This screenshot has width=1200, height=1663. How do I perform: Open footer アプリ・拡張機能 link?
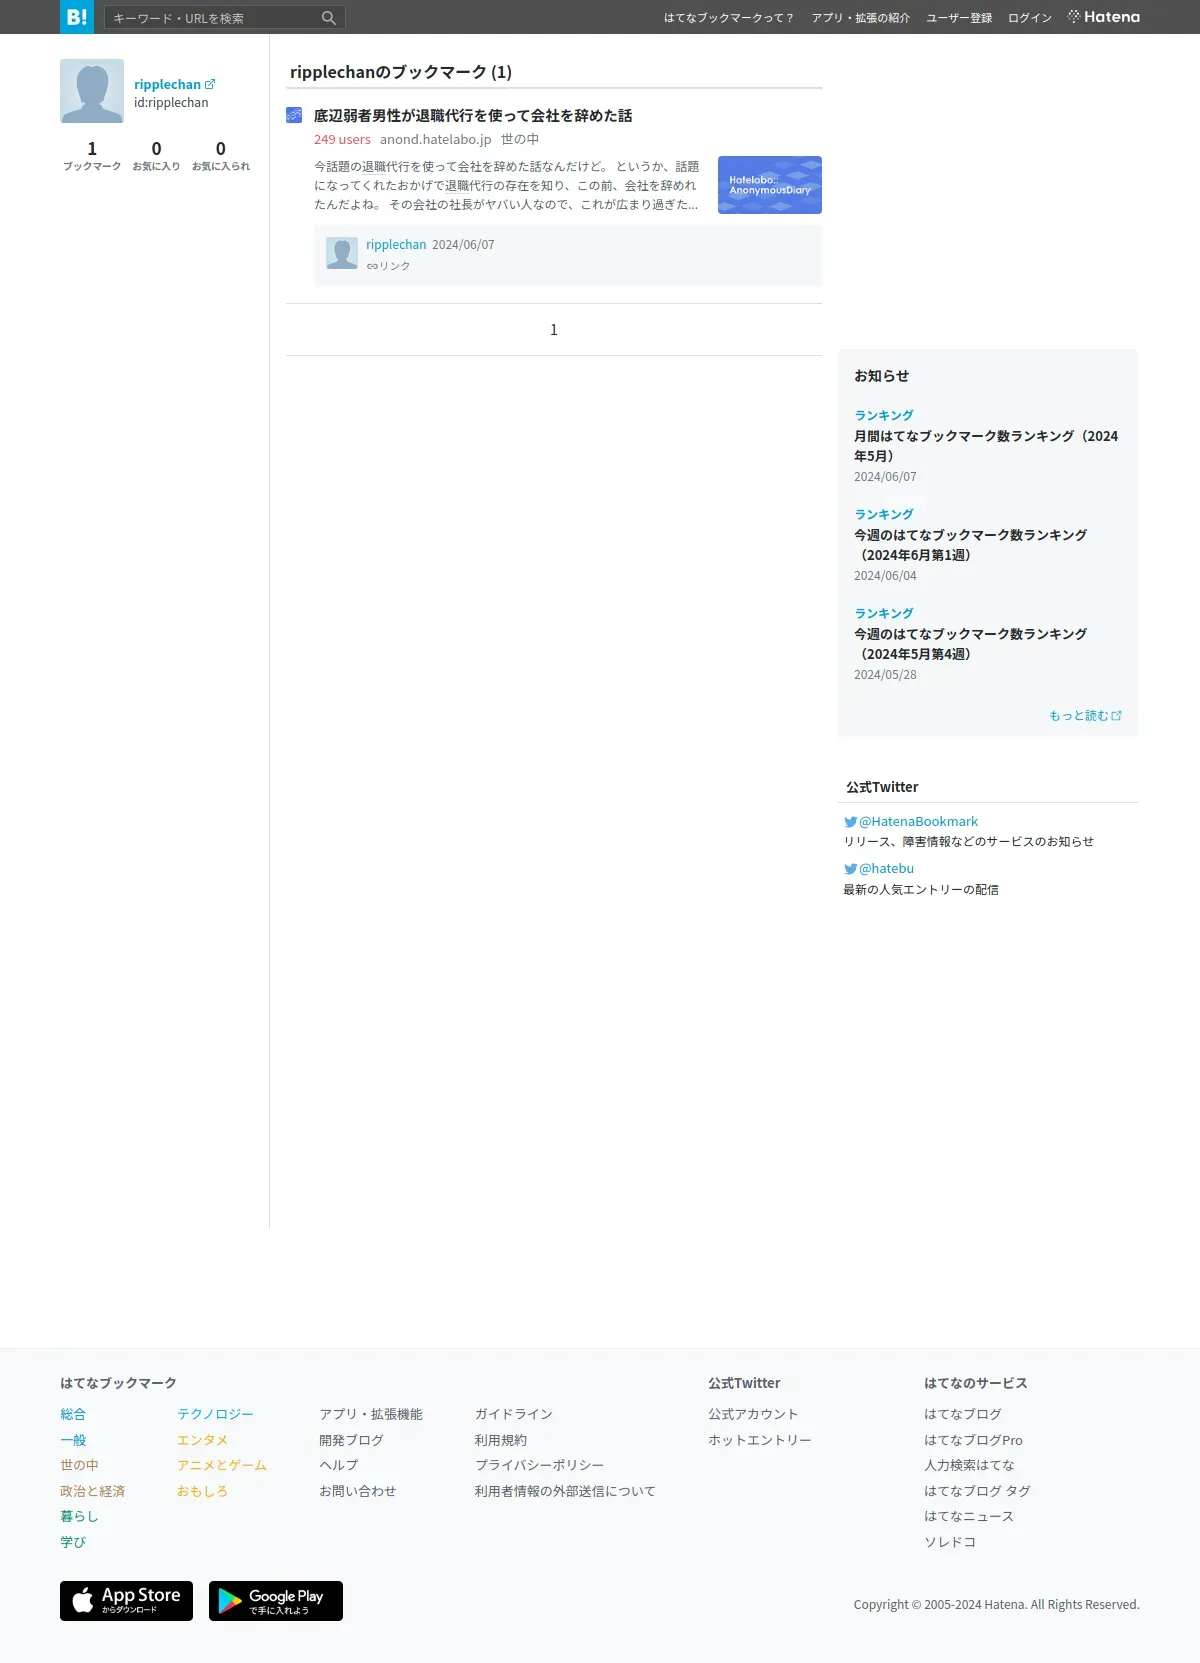tap(371, 1414)
